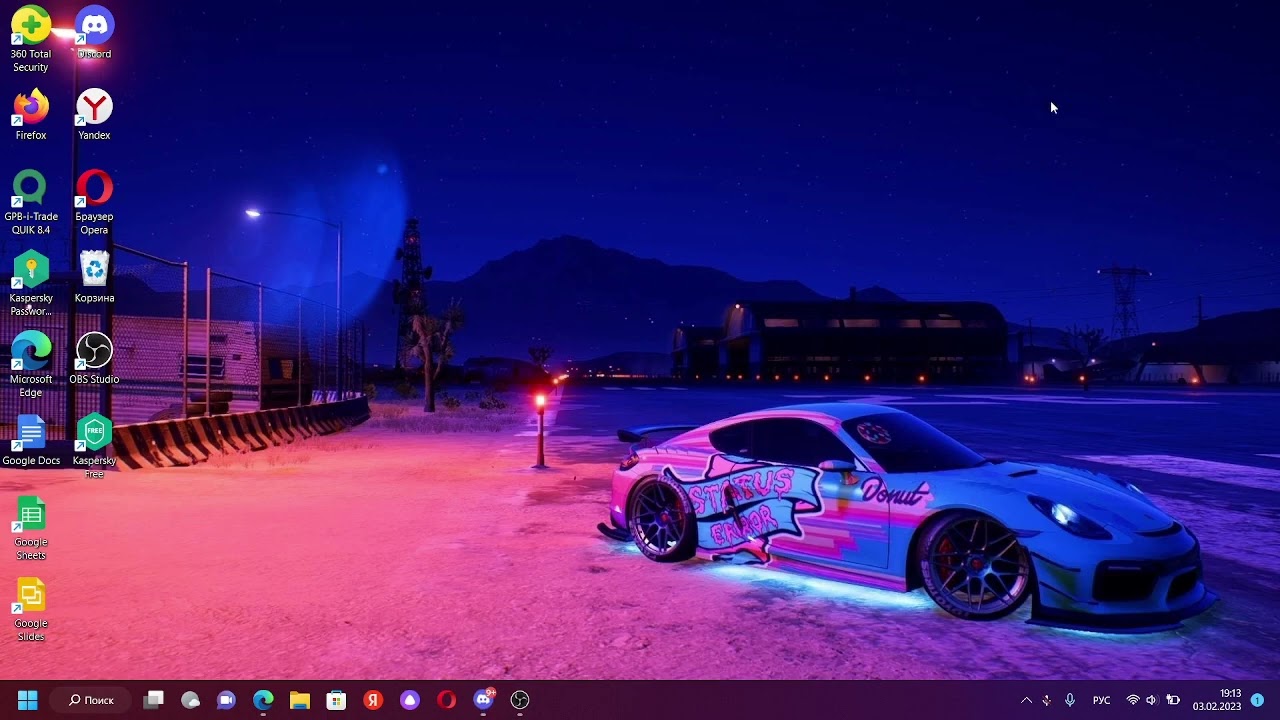Switch to Discord in the taskbar
Screen dimensions: 1280x720
(x=483, y=700)
